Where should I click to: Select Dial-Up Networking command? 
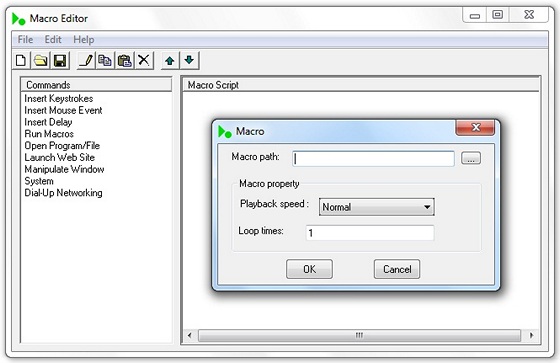pyautogui.click(x=63, y=193)
